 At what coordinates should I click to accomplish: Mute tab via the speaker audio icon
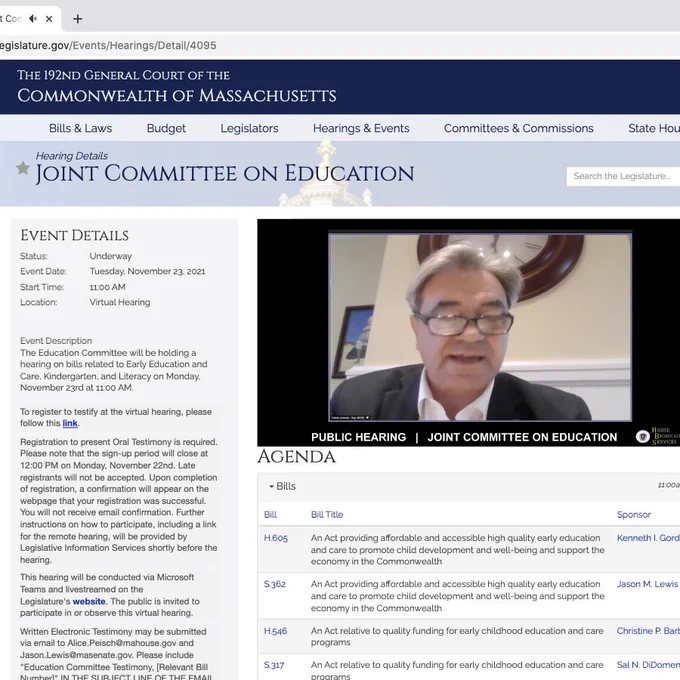click(33, 19)
